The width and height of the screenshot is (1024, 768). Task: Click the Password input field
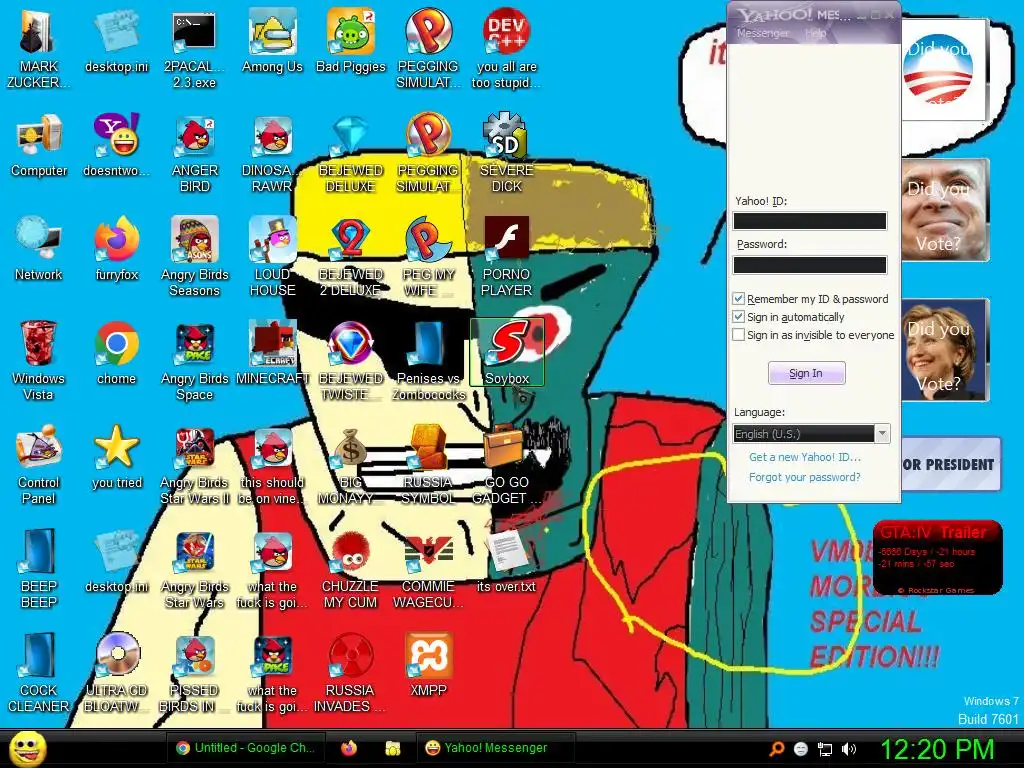click(x=810, y=264)
